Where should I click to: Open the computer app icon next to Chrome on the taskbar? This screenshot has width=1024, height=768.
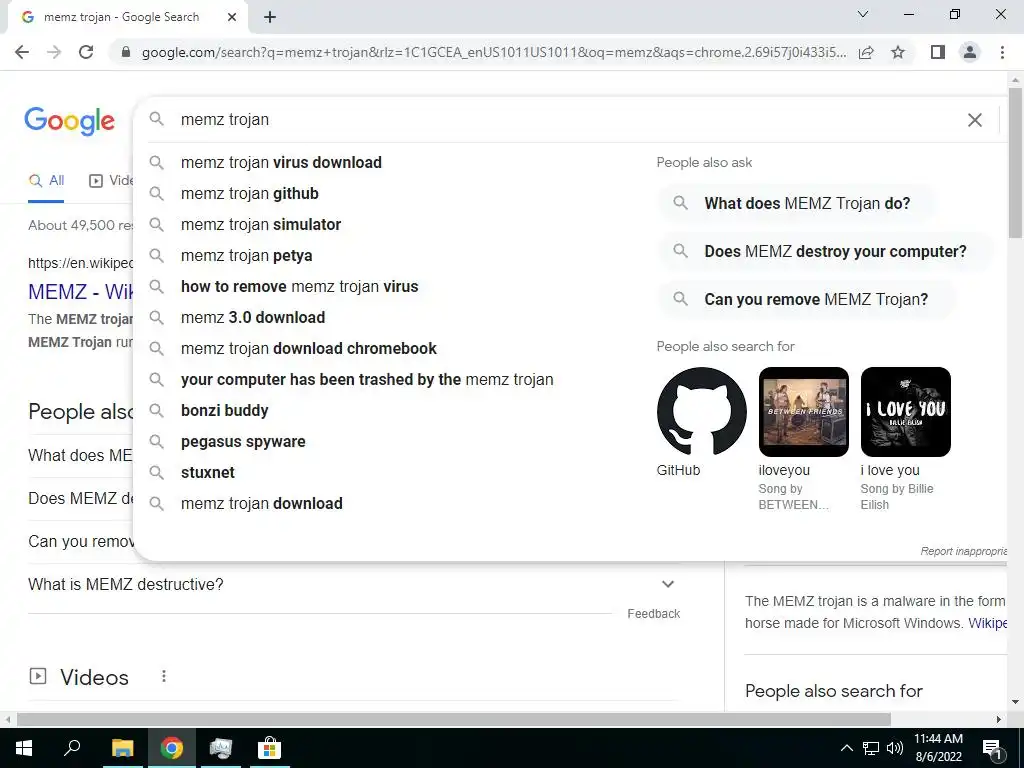(x=221, y=748)
